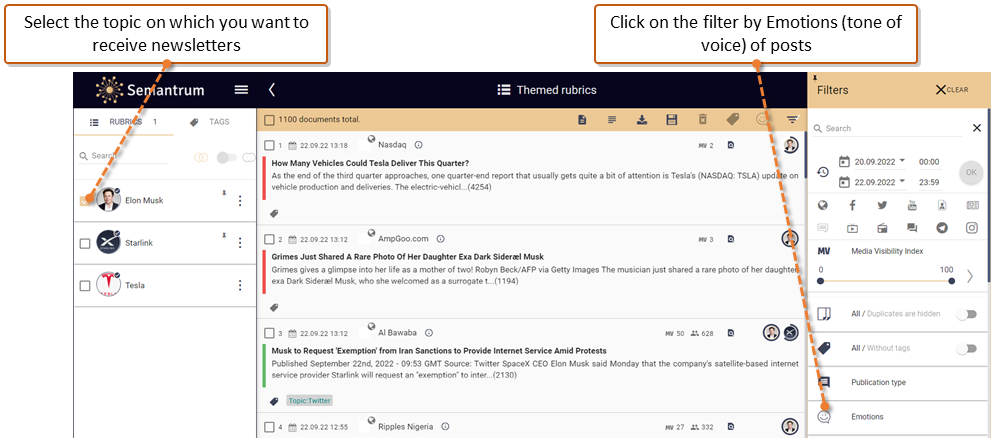Screen dimensions: 992x438
Task: Click the info icon next to Nasdaq
Action: tap(418, 146)
